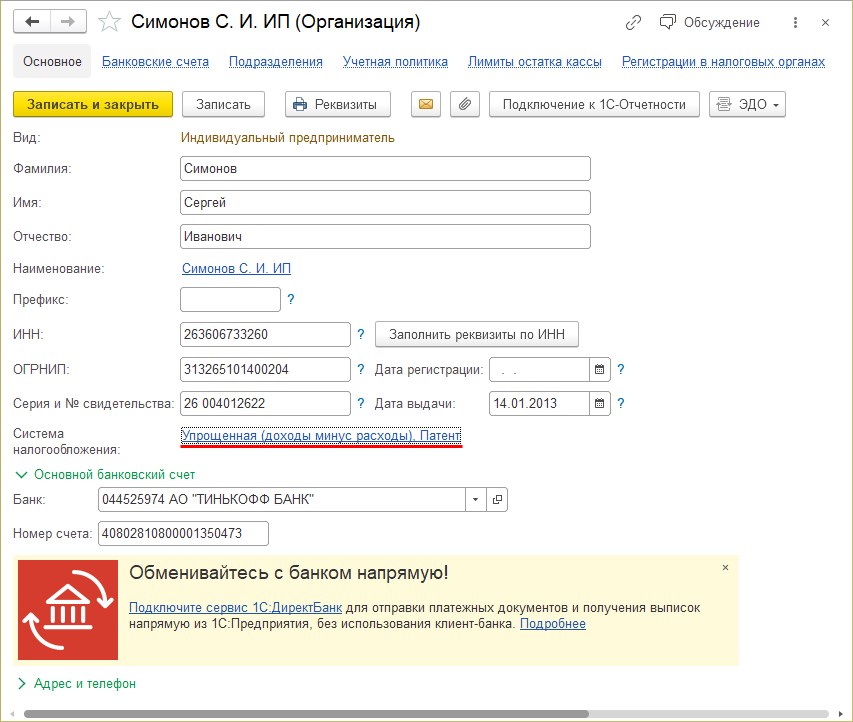The width and height of the screenshot is (853, 722).
Task: Show help for Дата регистрации
Action: [621, 369]
